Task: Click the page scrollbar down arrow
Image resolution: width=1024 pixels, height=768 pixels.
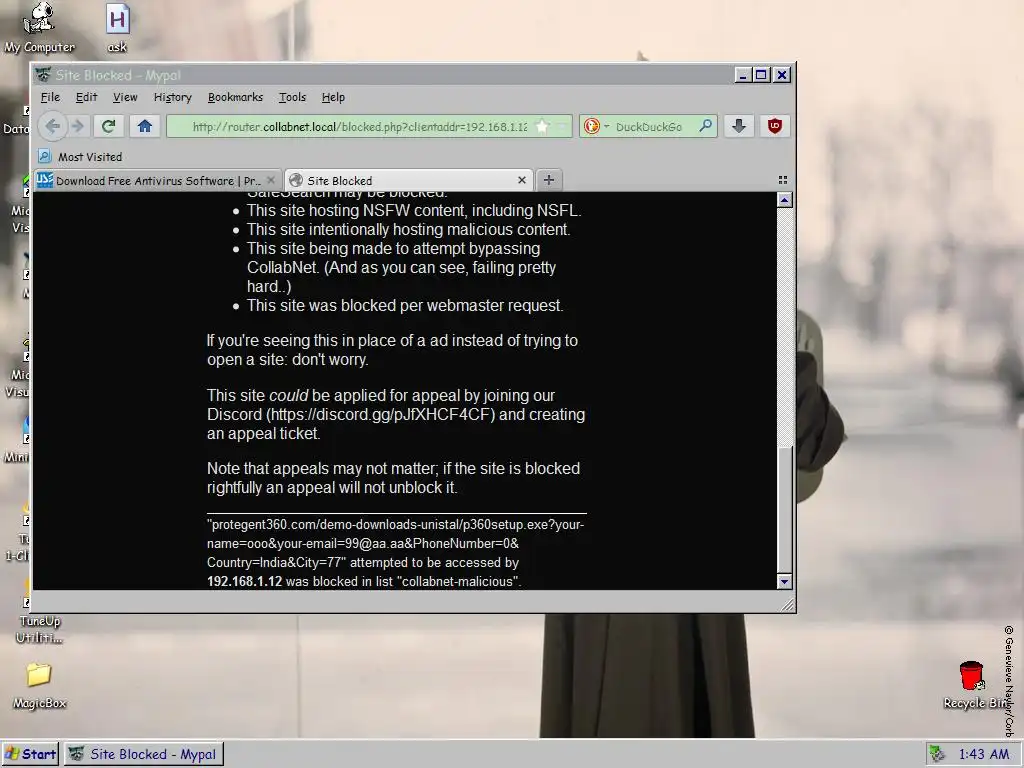Action: 784,581
